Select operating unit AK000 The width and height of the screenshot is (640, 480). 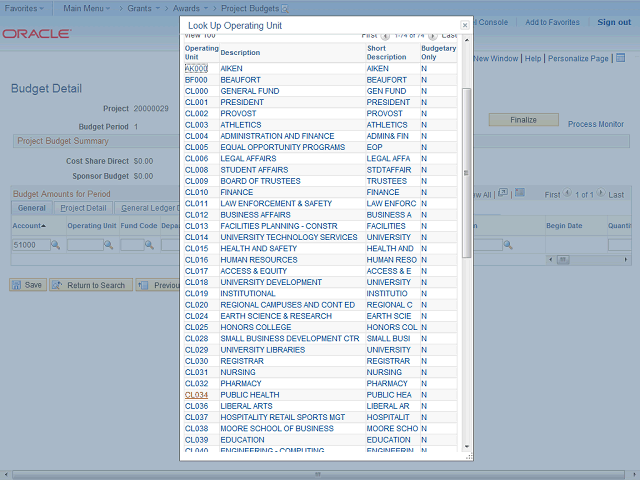[x=196, y=69]
